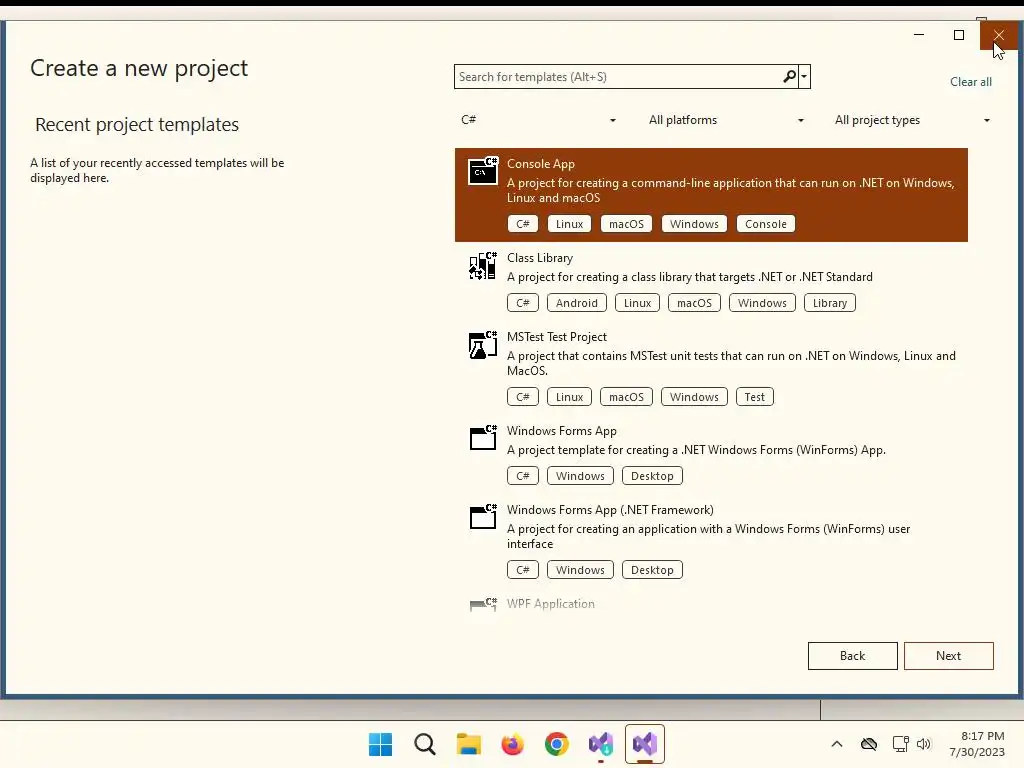
Task: Click the Class Library description text
Action: click(690, 277)
